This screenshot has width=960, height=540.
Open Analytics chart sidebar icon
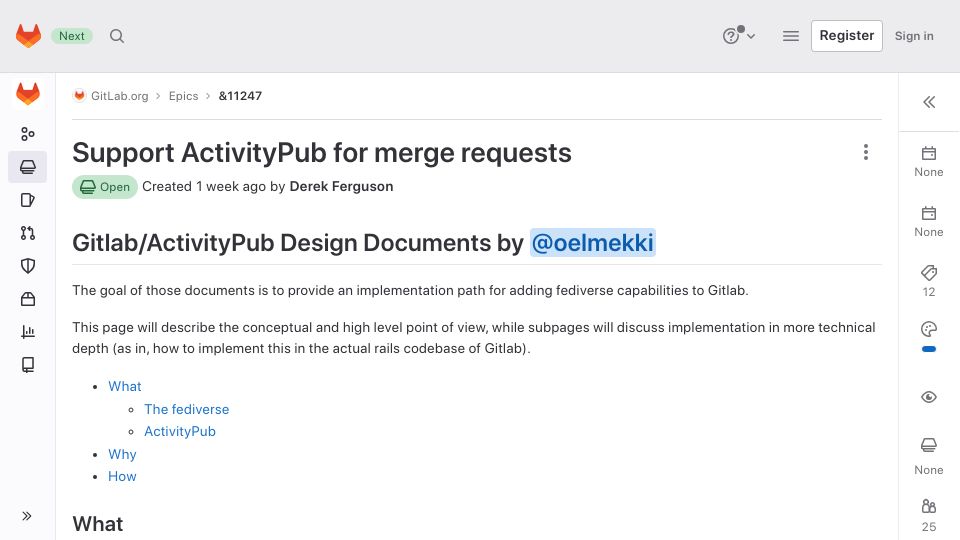click(28, 332)
